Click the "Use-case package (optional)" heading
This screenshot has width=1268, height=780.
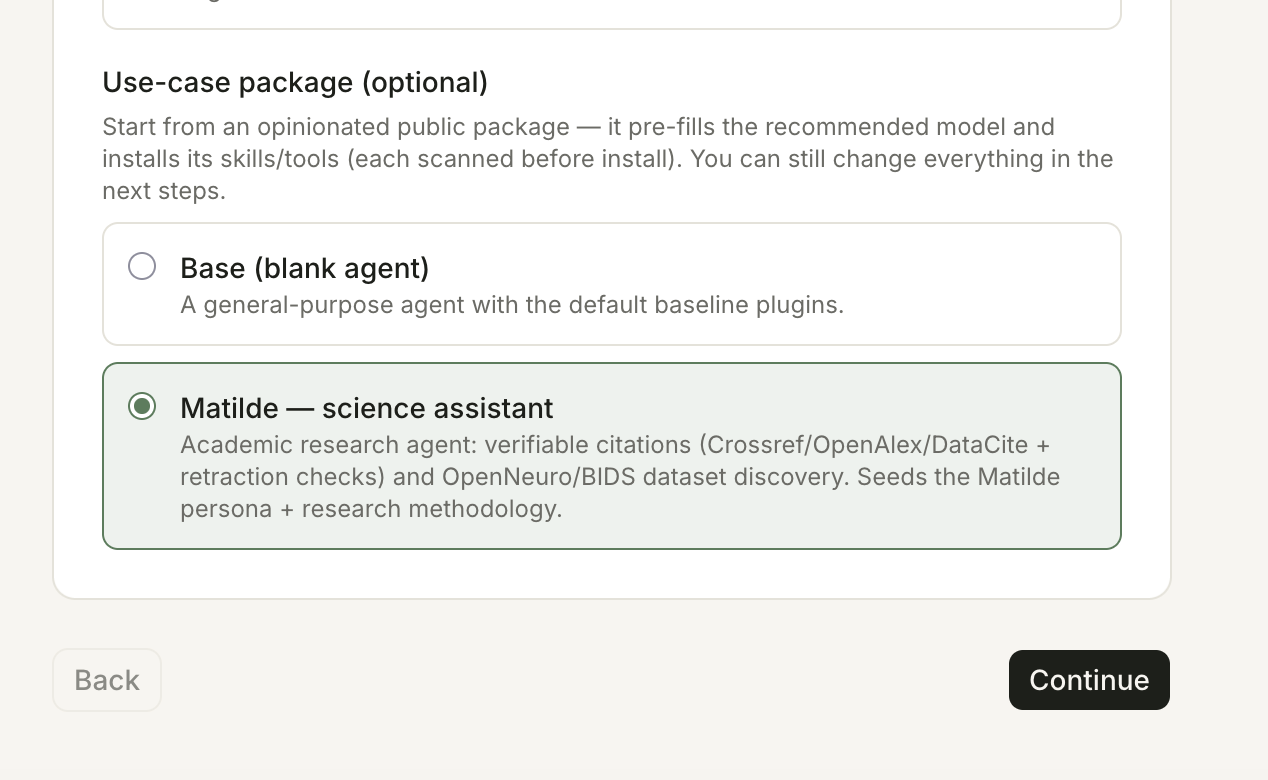point(295,82)
